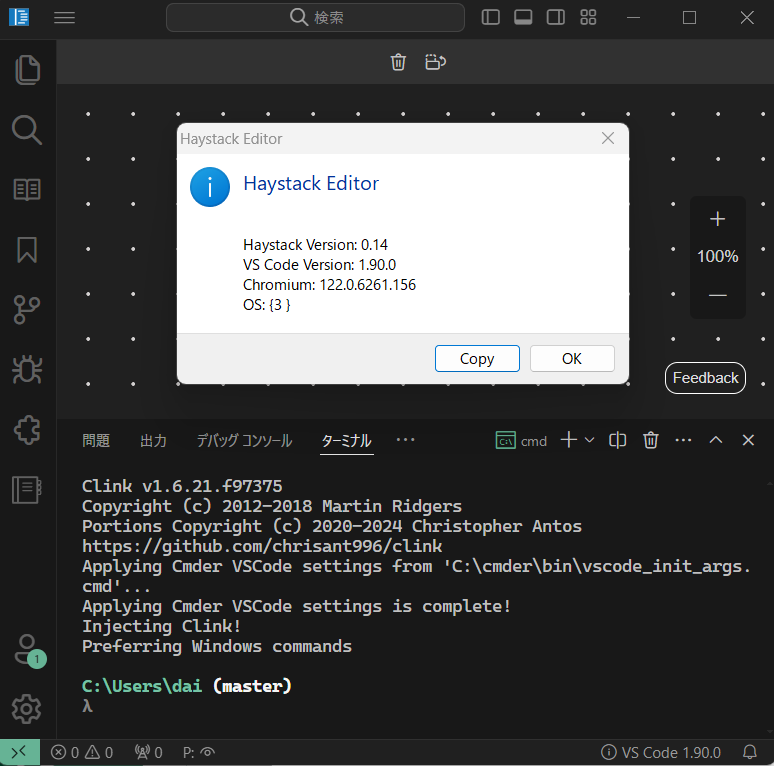This screenshot has height=766, width=774.
Task: Switch to 問題 panel tab
Action: coord(96,440)
